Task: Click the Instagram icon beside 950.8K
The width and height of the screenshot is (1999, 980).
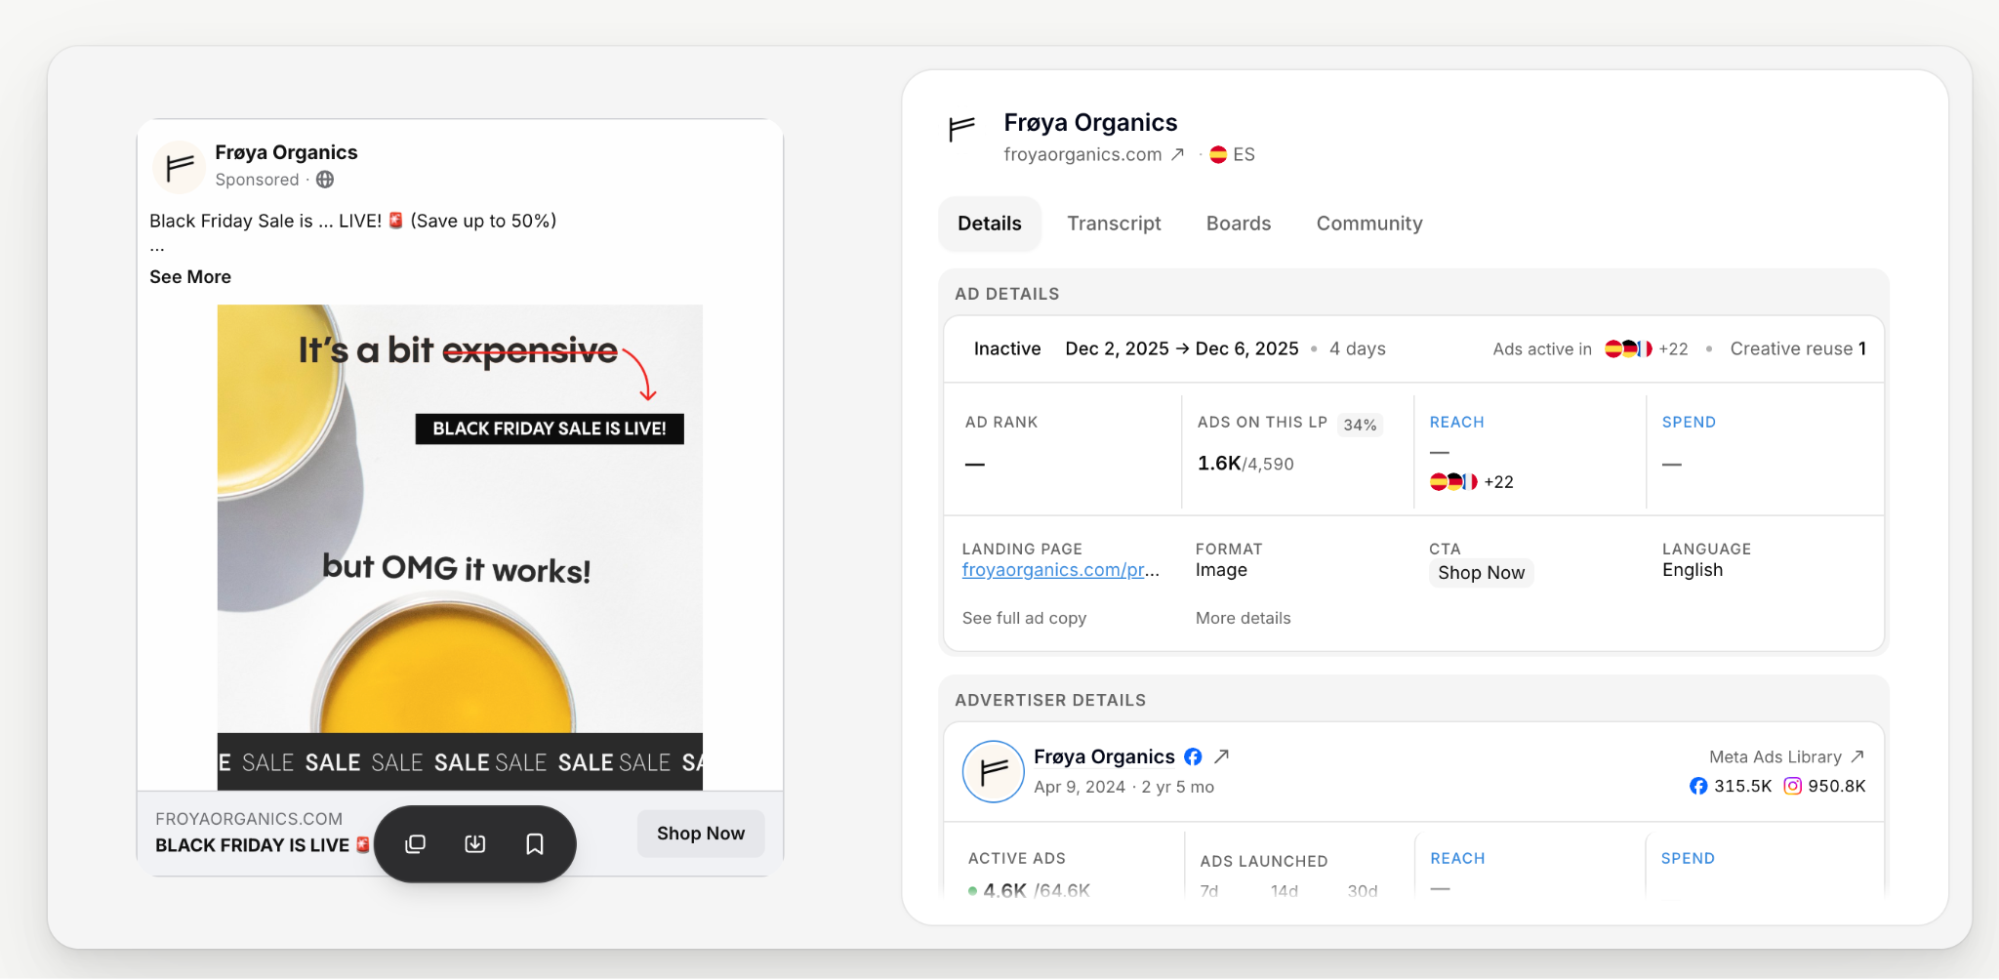Action: 1793,786
